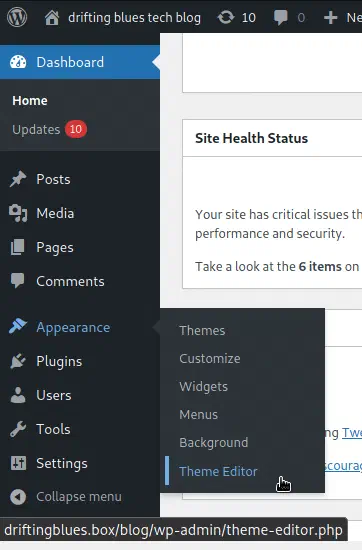Open Widgets from the Appearance submenu
The image size is (362, 550).
click(203, 387)
